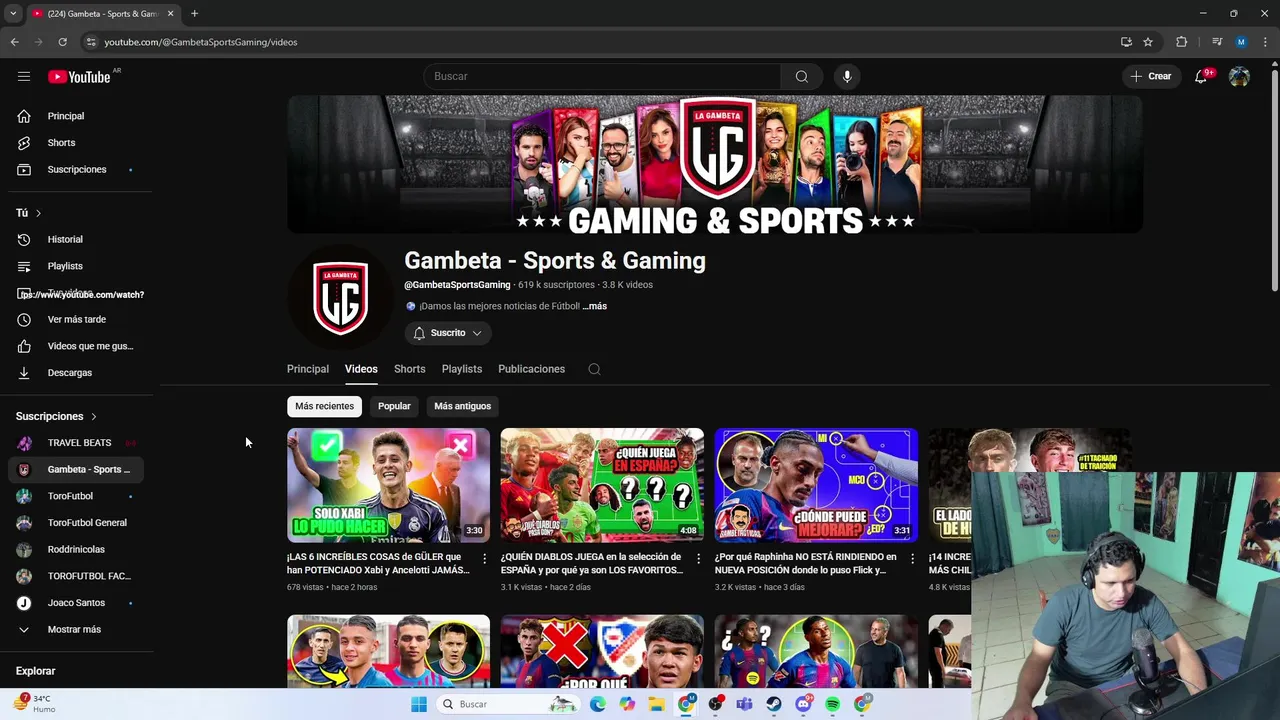Click the Crear button

[x=1151, y=76]
